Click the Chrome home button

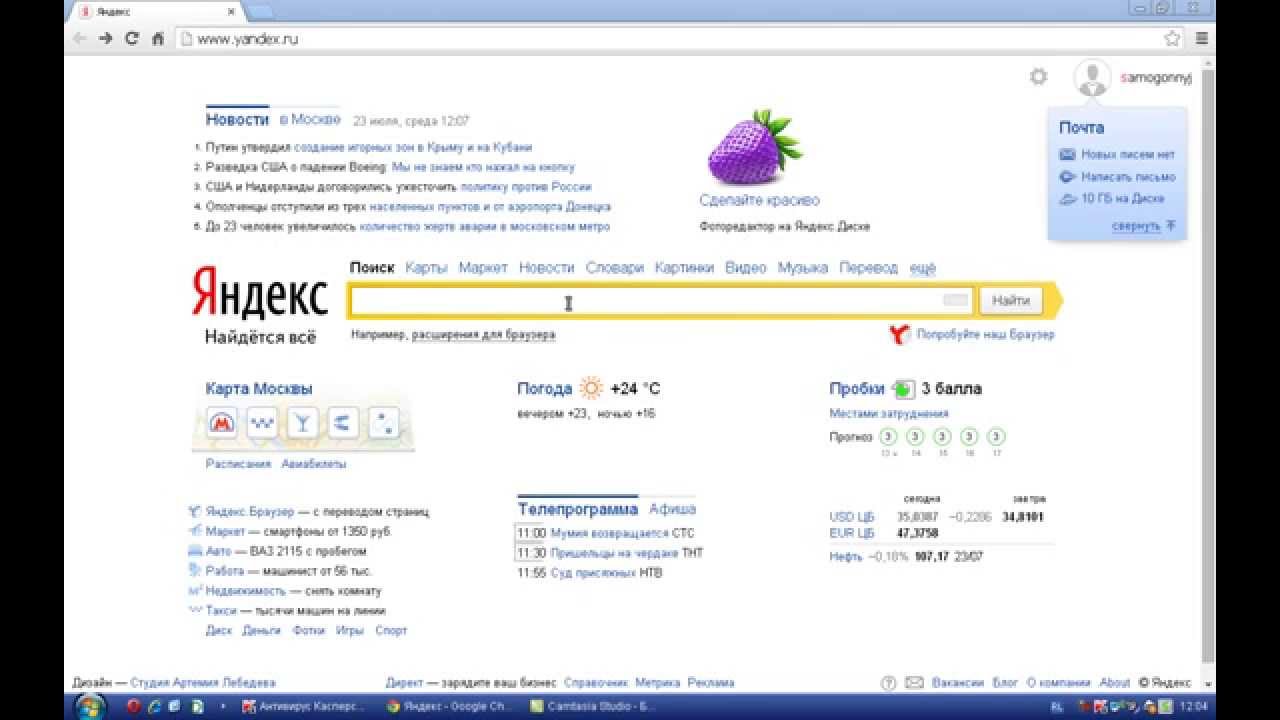coord(157,39)
